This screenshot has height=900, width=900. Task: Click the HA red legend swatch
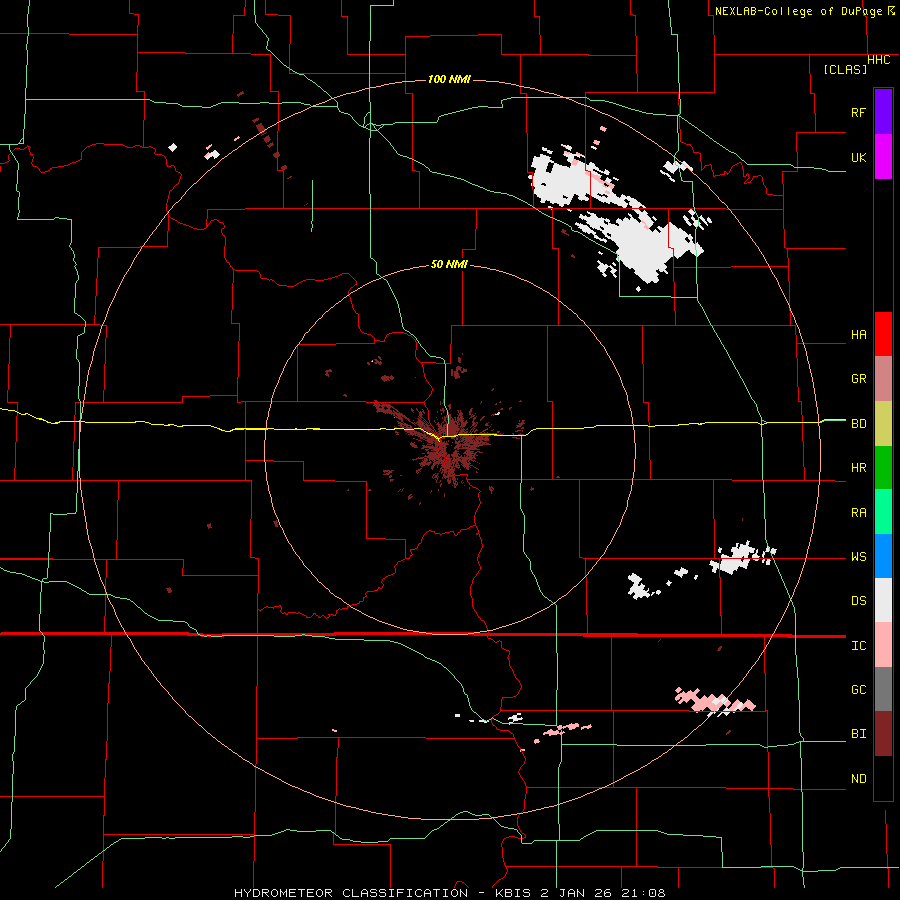pos(883,334)
